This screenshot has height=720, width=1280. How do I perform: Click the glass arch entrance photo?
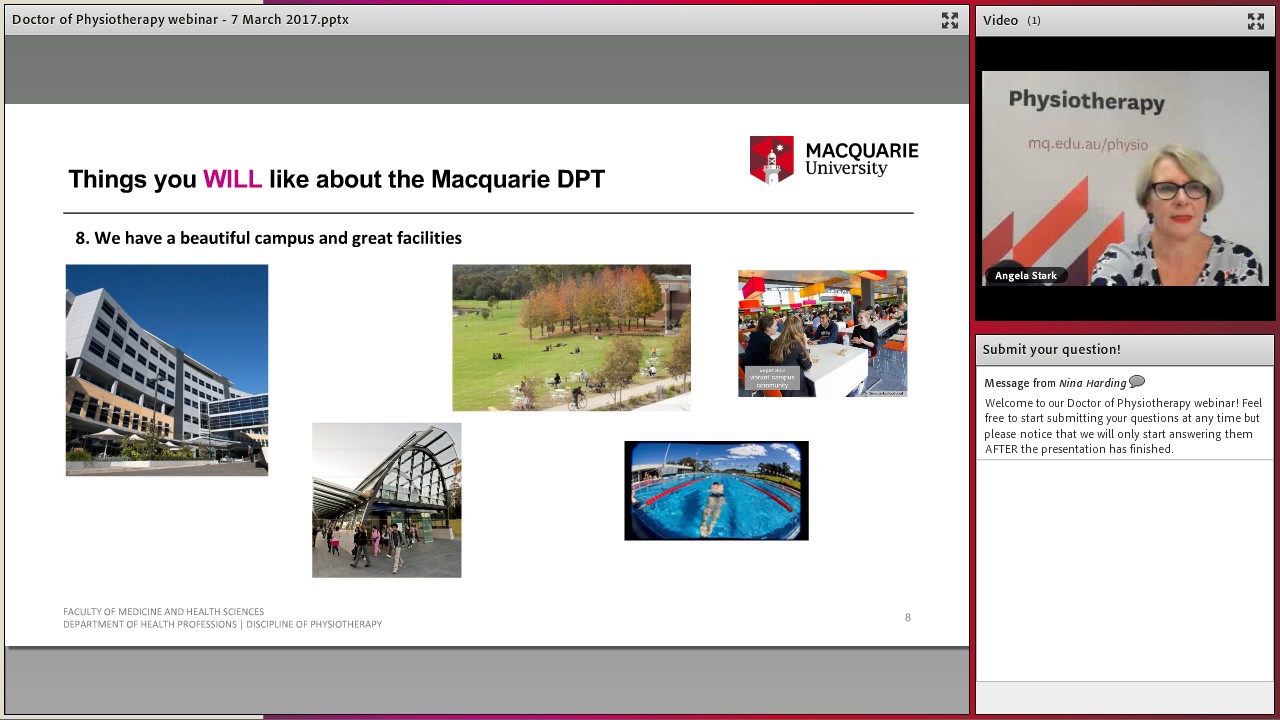387,500
